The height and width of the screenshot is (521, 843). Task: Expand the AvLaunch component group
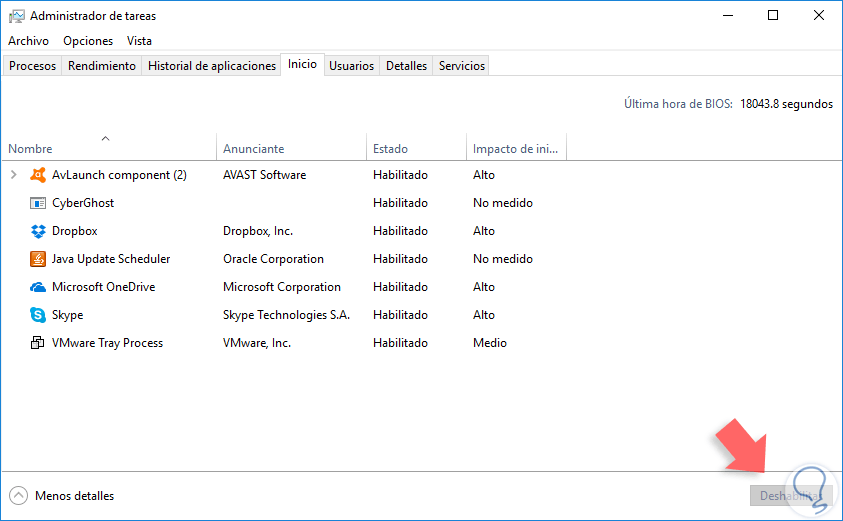13,175
